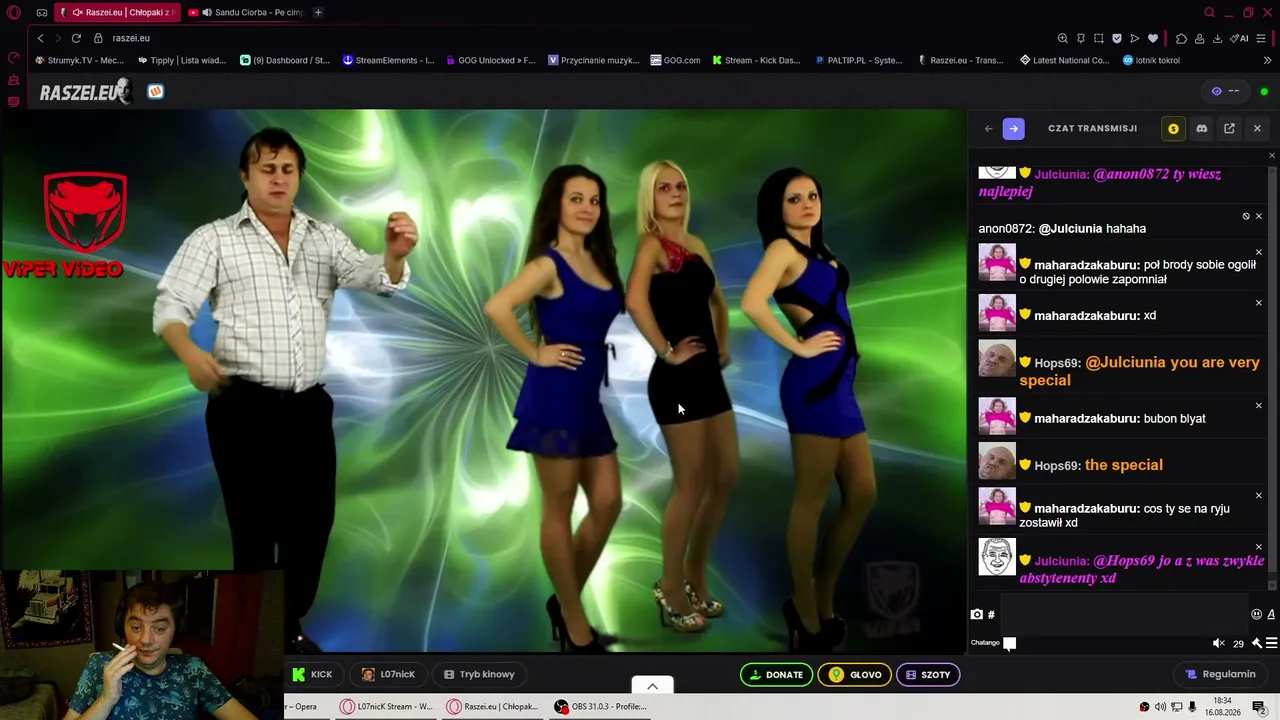The image size is (1280, 720).
Task: Open the ad blocker shield
Action: (x=1116, y=38)
